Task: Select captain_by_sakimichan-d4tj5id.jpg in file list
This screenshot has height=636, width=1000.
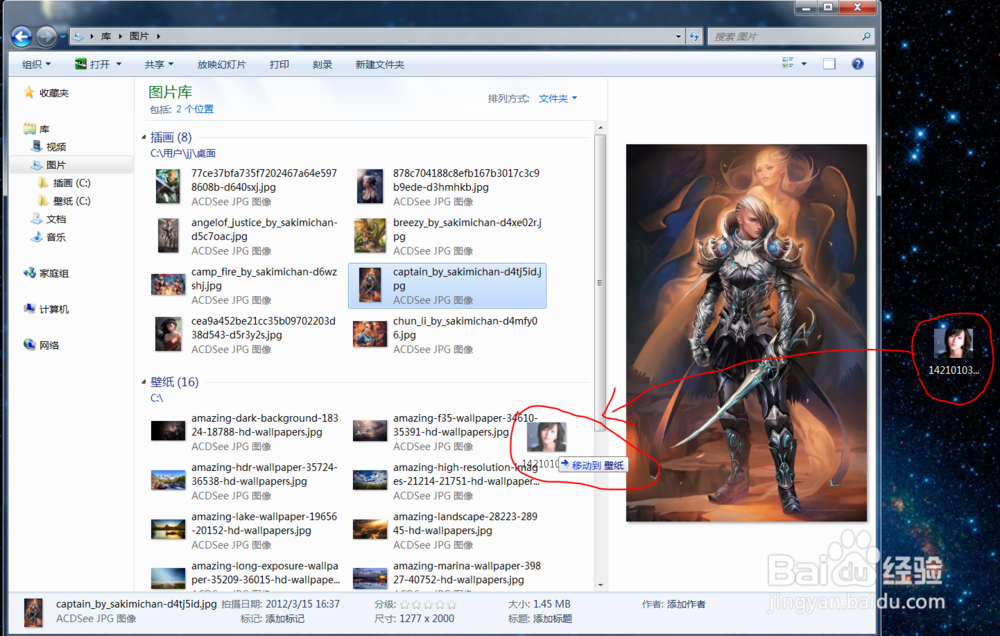Action: (448, 285)
